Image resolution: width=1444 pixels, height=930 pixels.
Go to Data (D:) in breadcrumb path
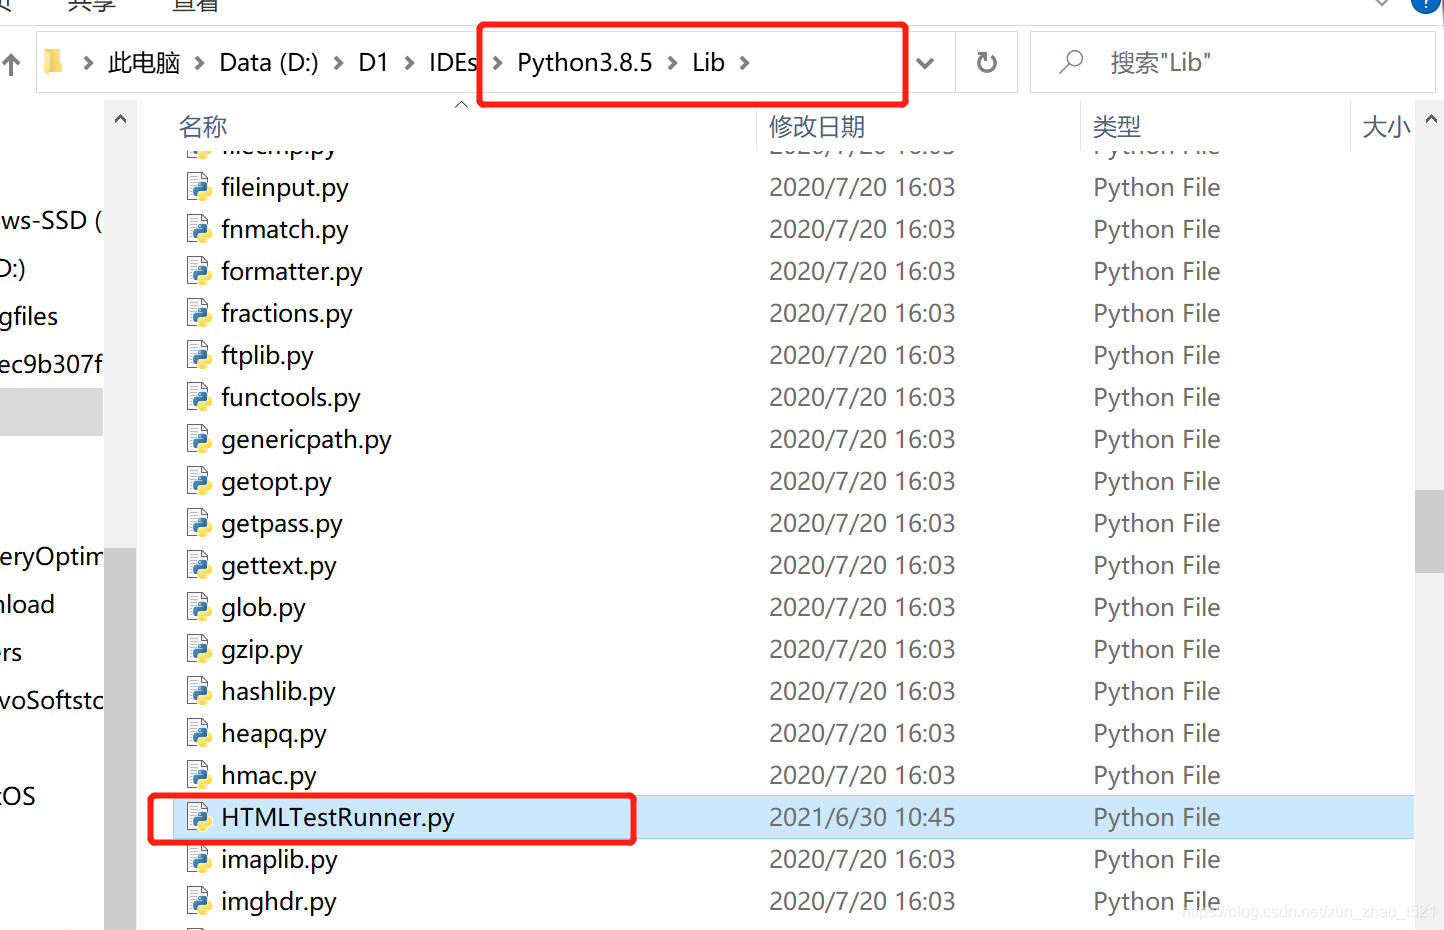point(269,63)
